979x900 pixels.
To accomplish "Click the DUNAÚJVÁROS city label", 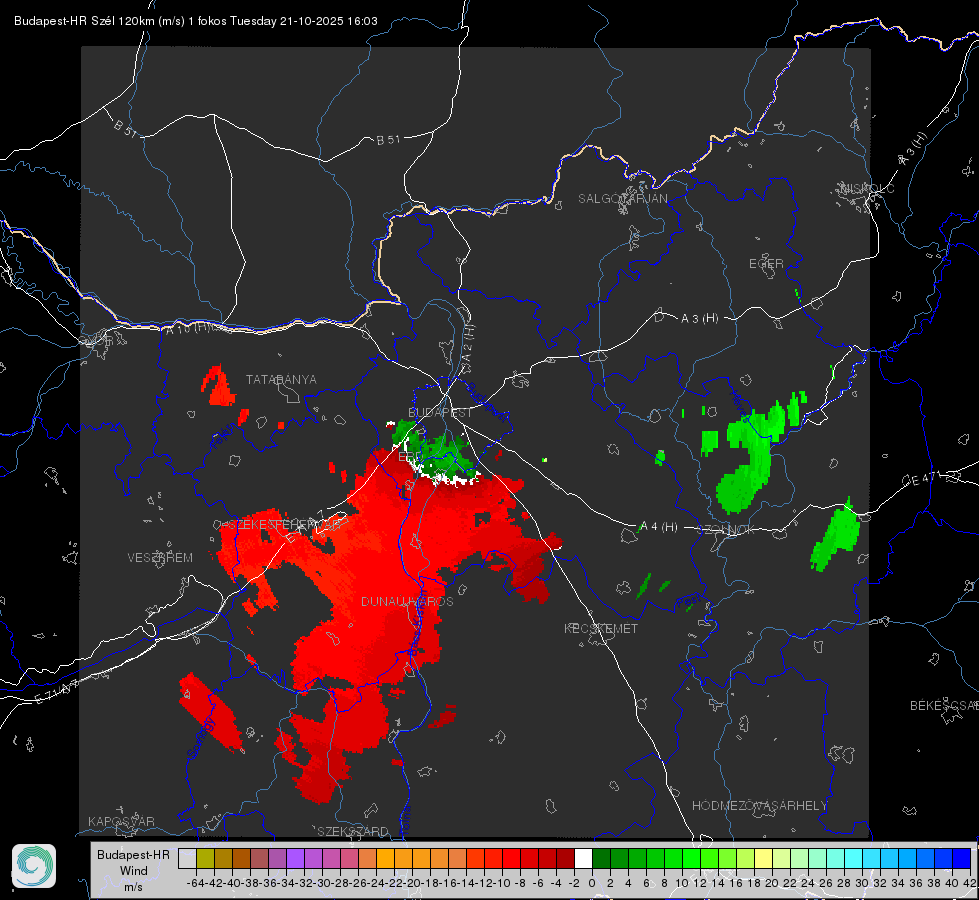I will point(407,601).
